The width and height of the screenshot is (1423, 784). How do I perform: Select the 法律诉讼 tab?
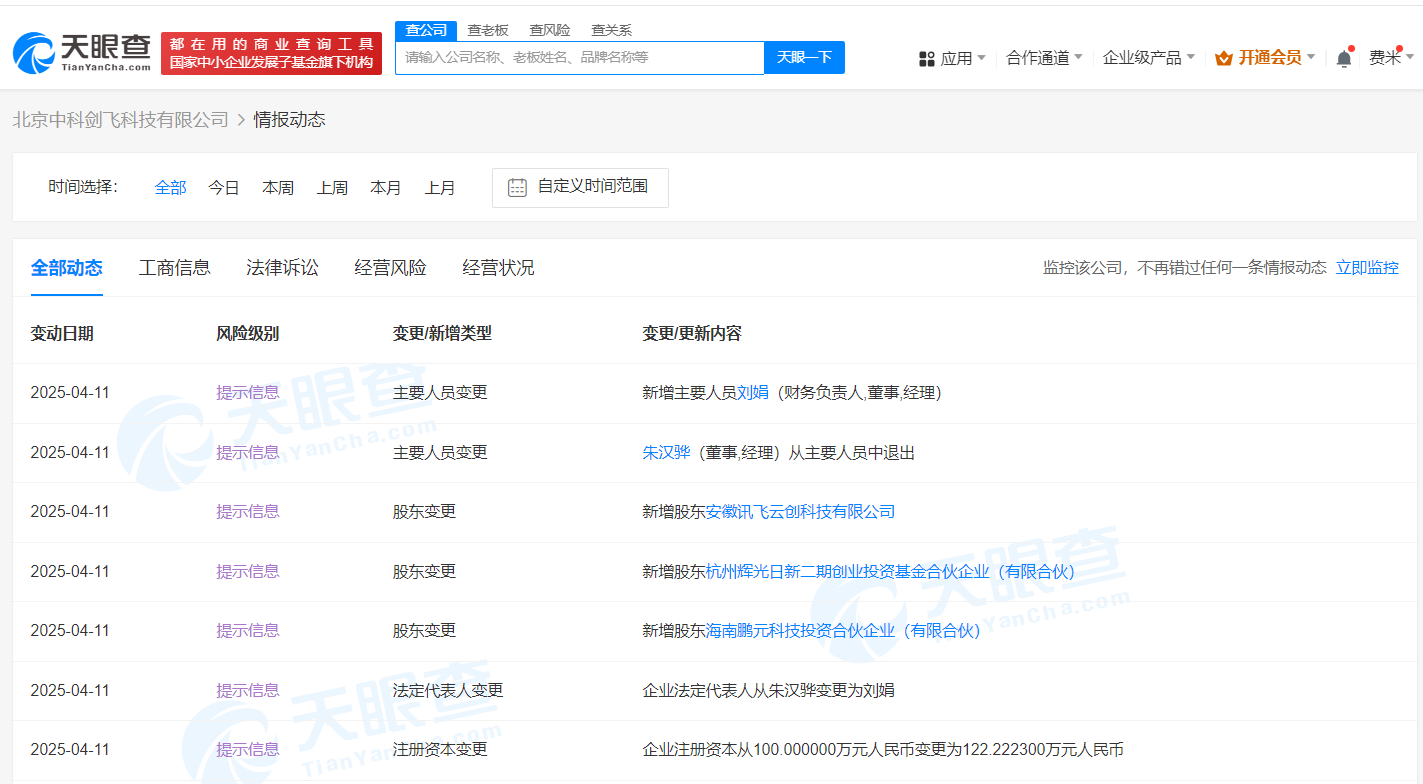click(282, 267)
